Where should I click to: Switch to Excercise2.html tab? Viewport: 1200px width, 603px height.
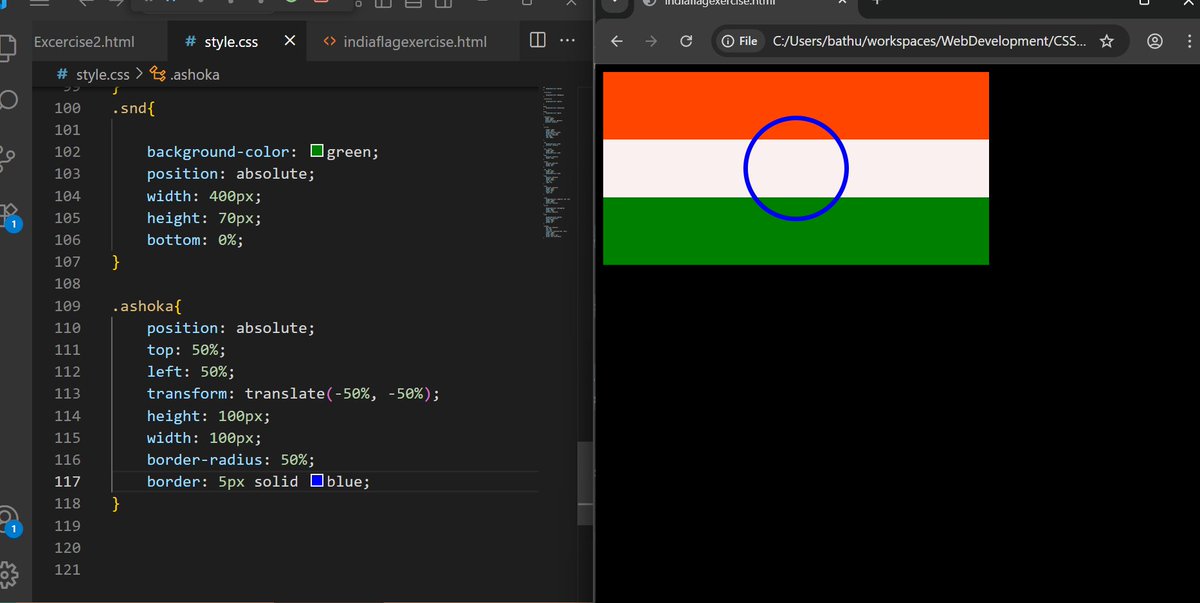point(84,42)
